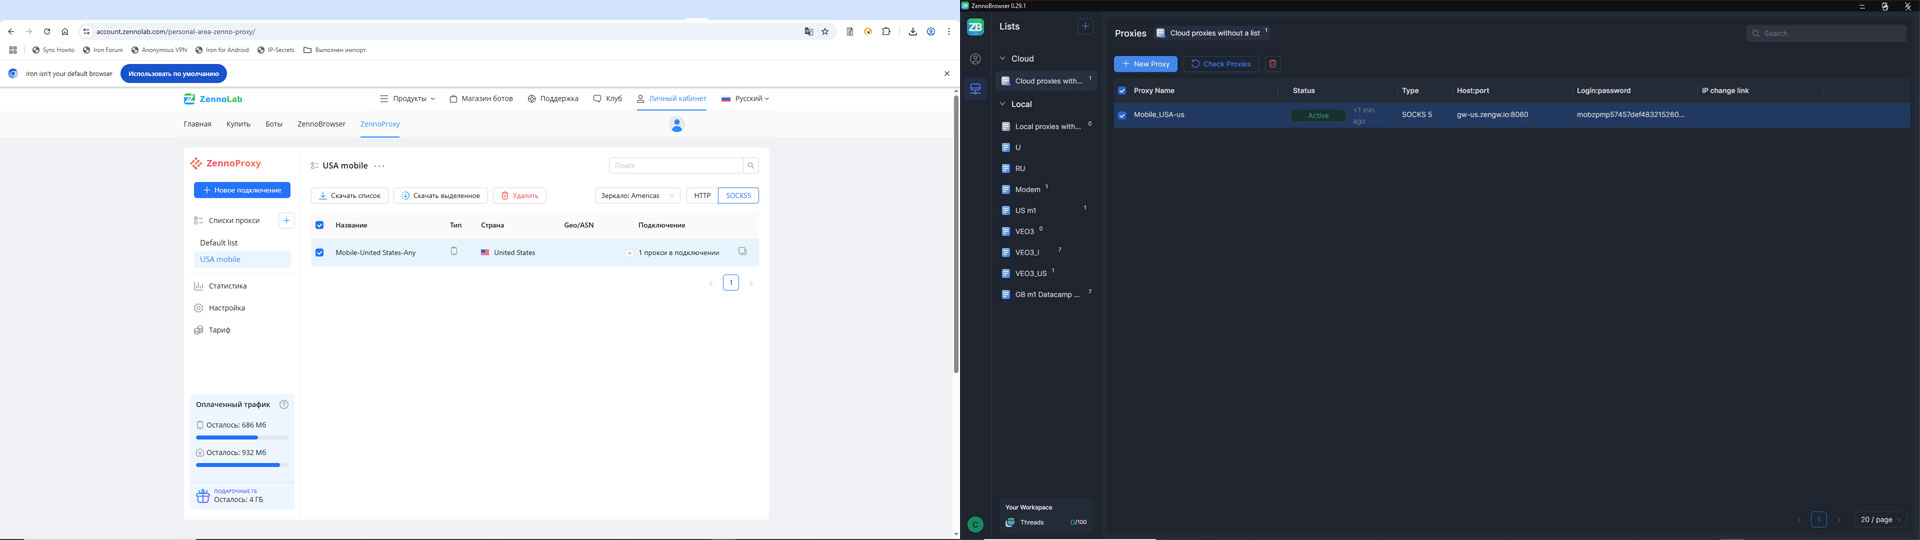Click the Threads workspace icon
Image resolution: width=1920 pixels, height=540 pixels.
pyautogui.click(x=1010, y=522)
